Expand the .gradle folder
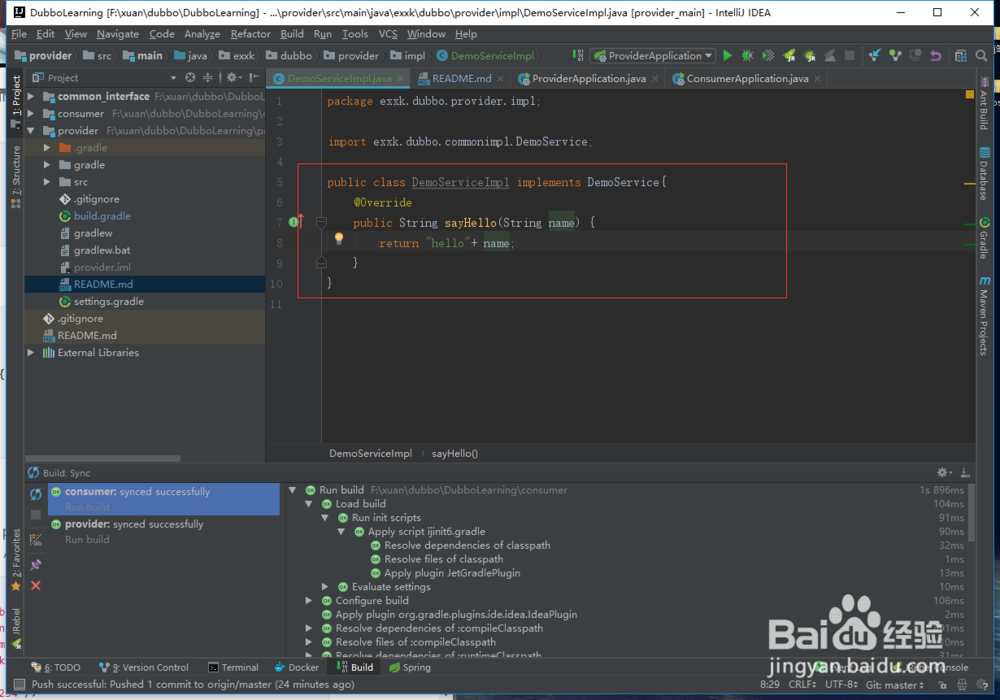The height and width of the screenshot is (700, 1000). point(47,147)
